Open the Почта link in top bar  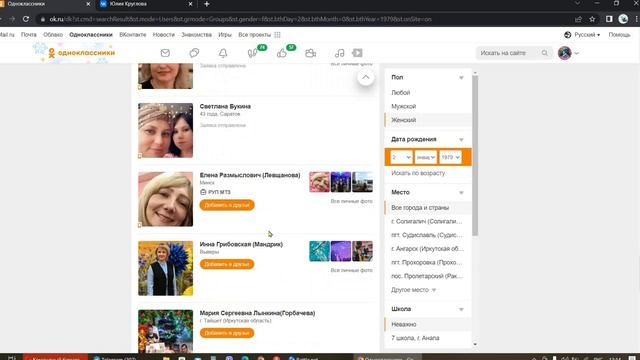click(x=29, y=35)
